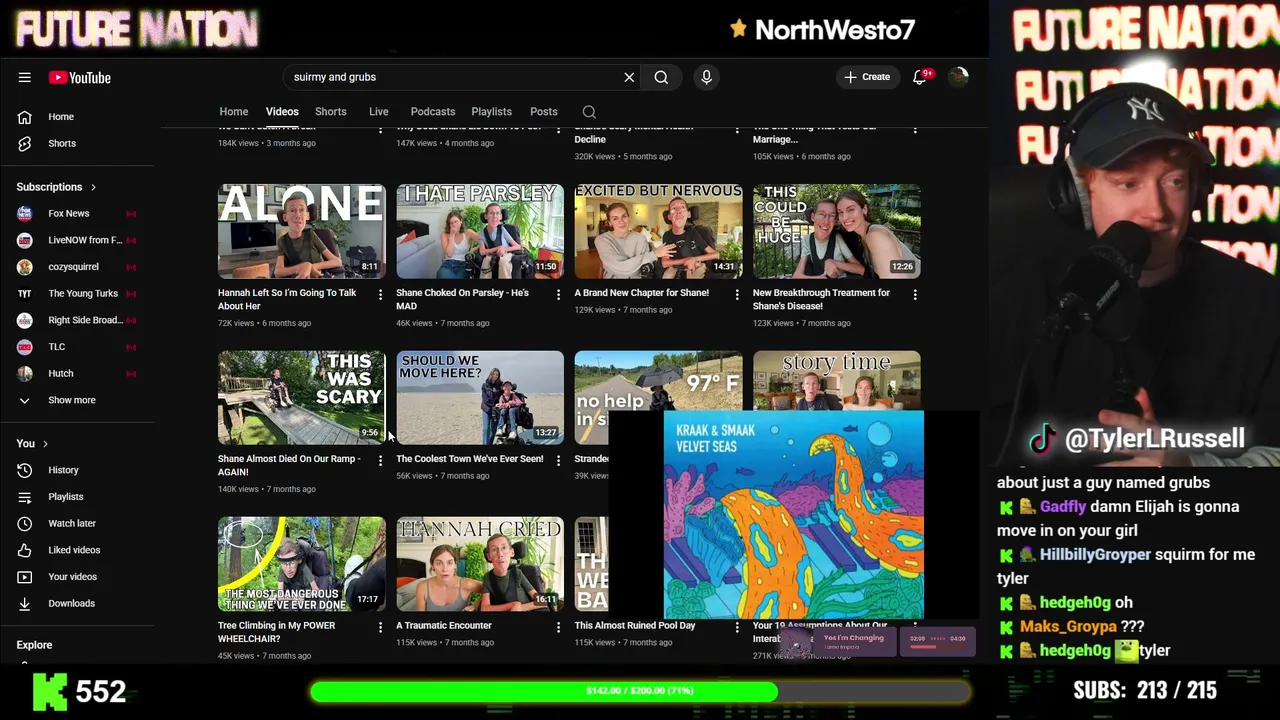The height and width of the screenshot is (720, 1280).
Task: Expand the Subscriptions section chevron
Action: point(93,187)
